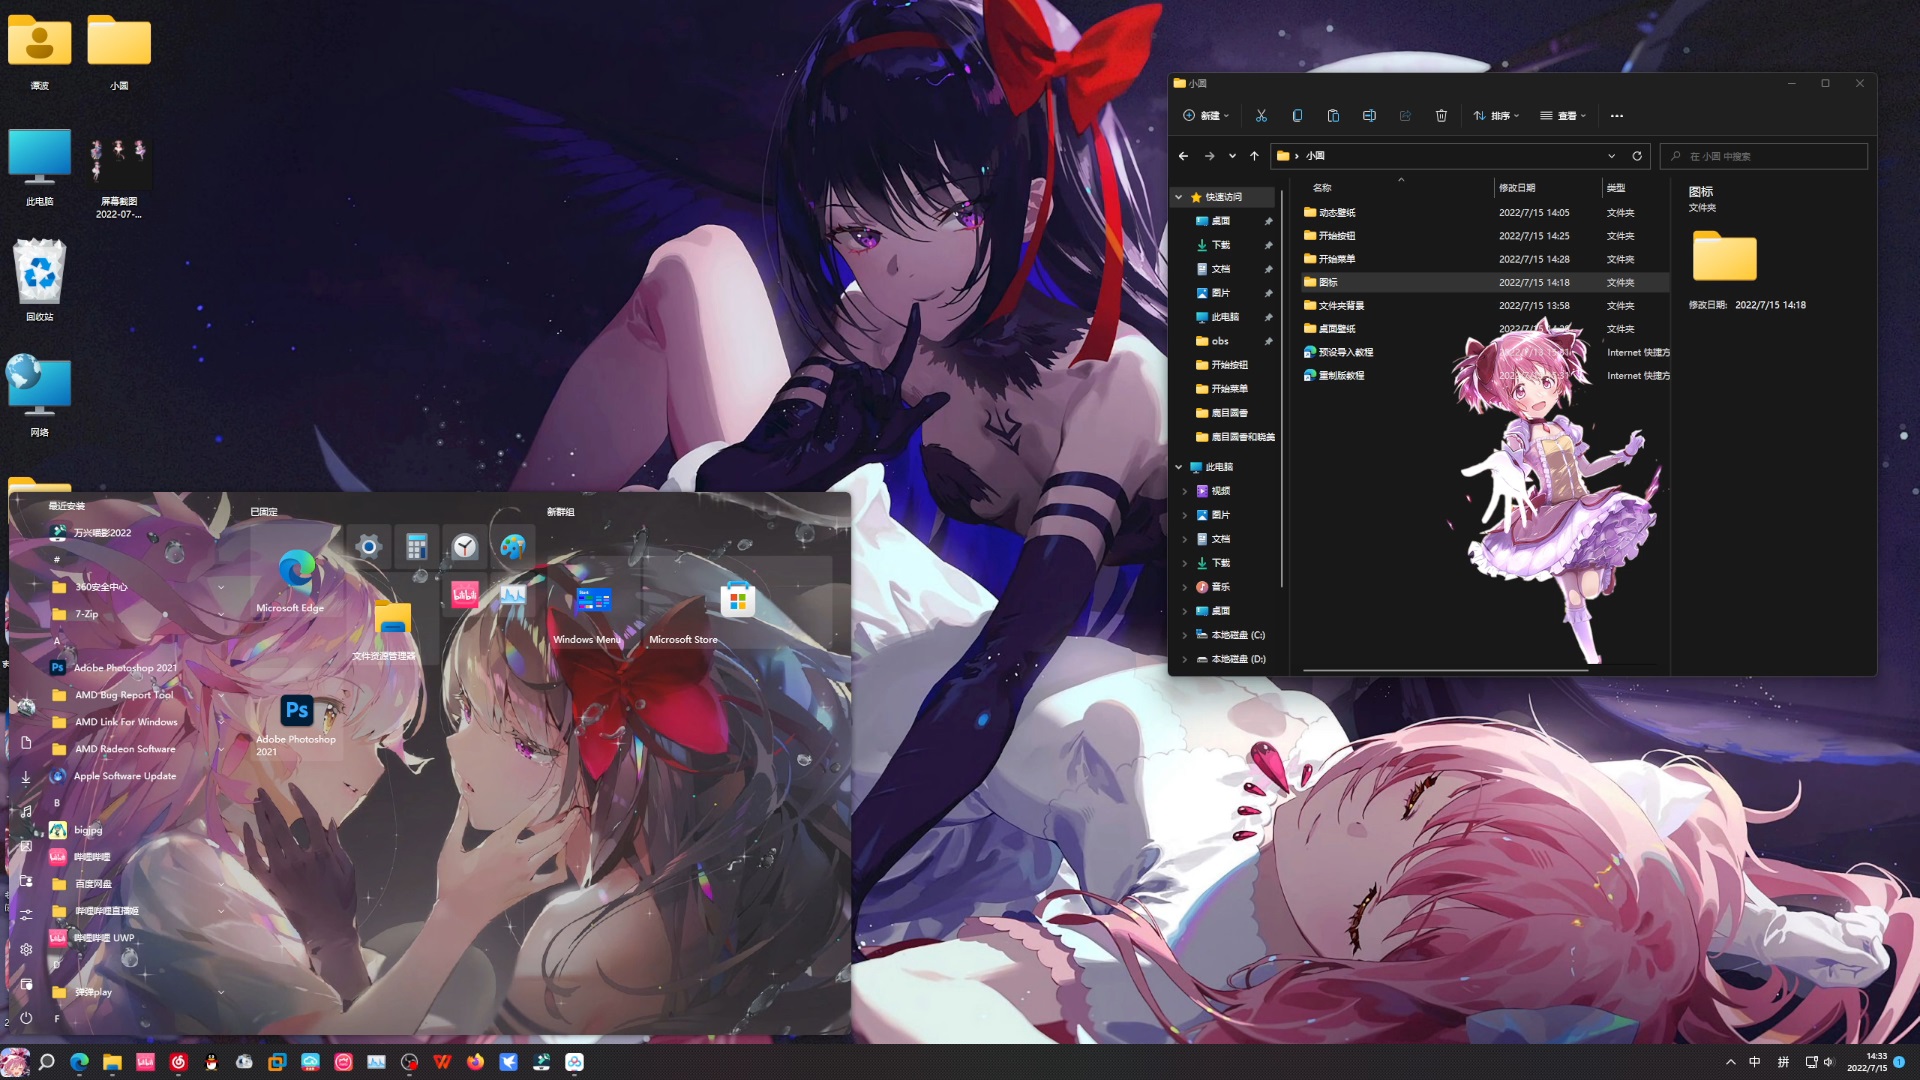1920x1080 pixels.
Task: Click the Delete trash icon in Explorer
Action: pyautogui.click(x=1441, y=116)
